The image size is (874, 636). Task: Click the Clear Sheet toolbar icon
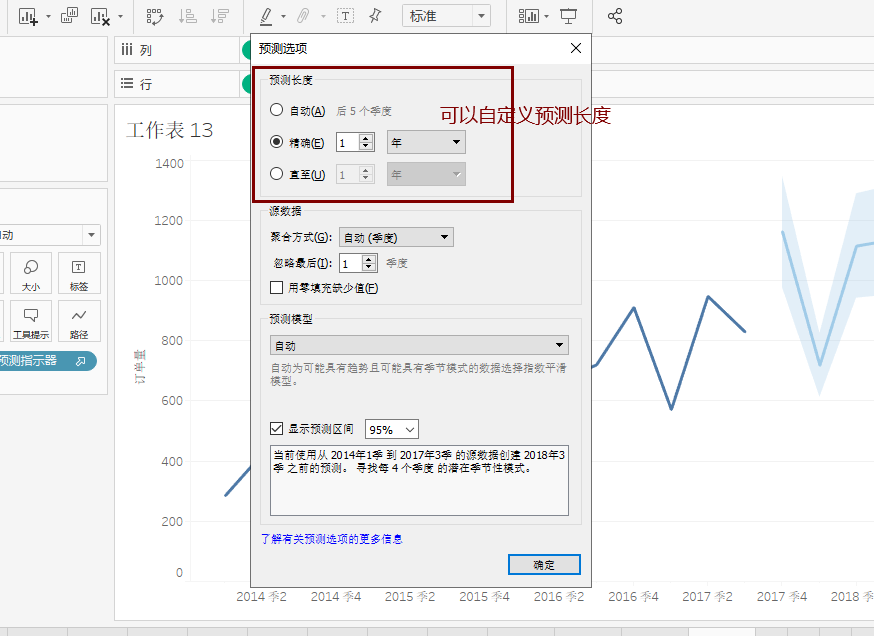(100, 16)
